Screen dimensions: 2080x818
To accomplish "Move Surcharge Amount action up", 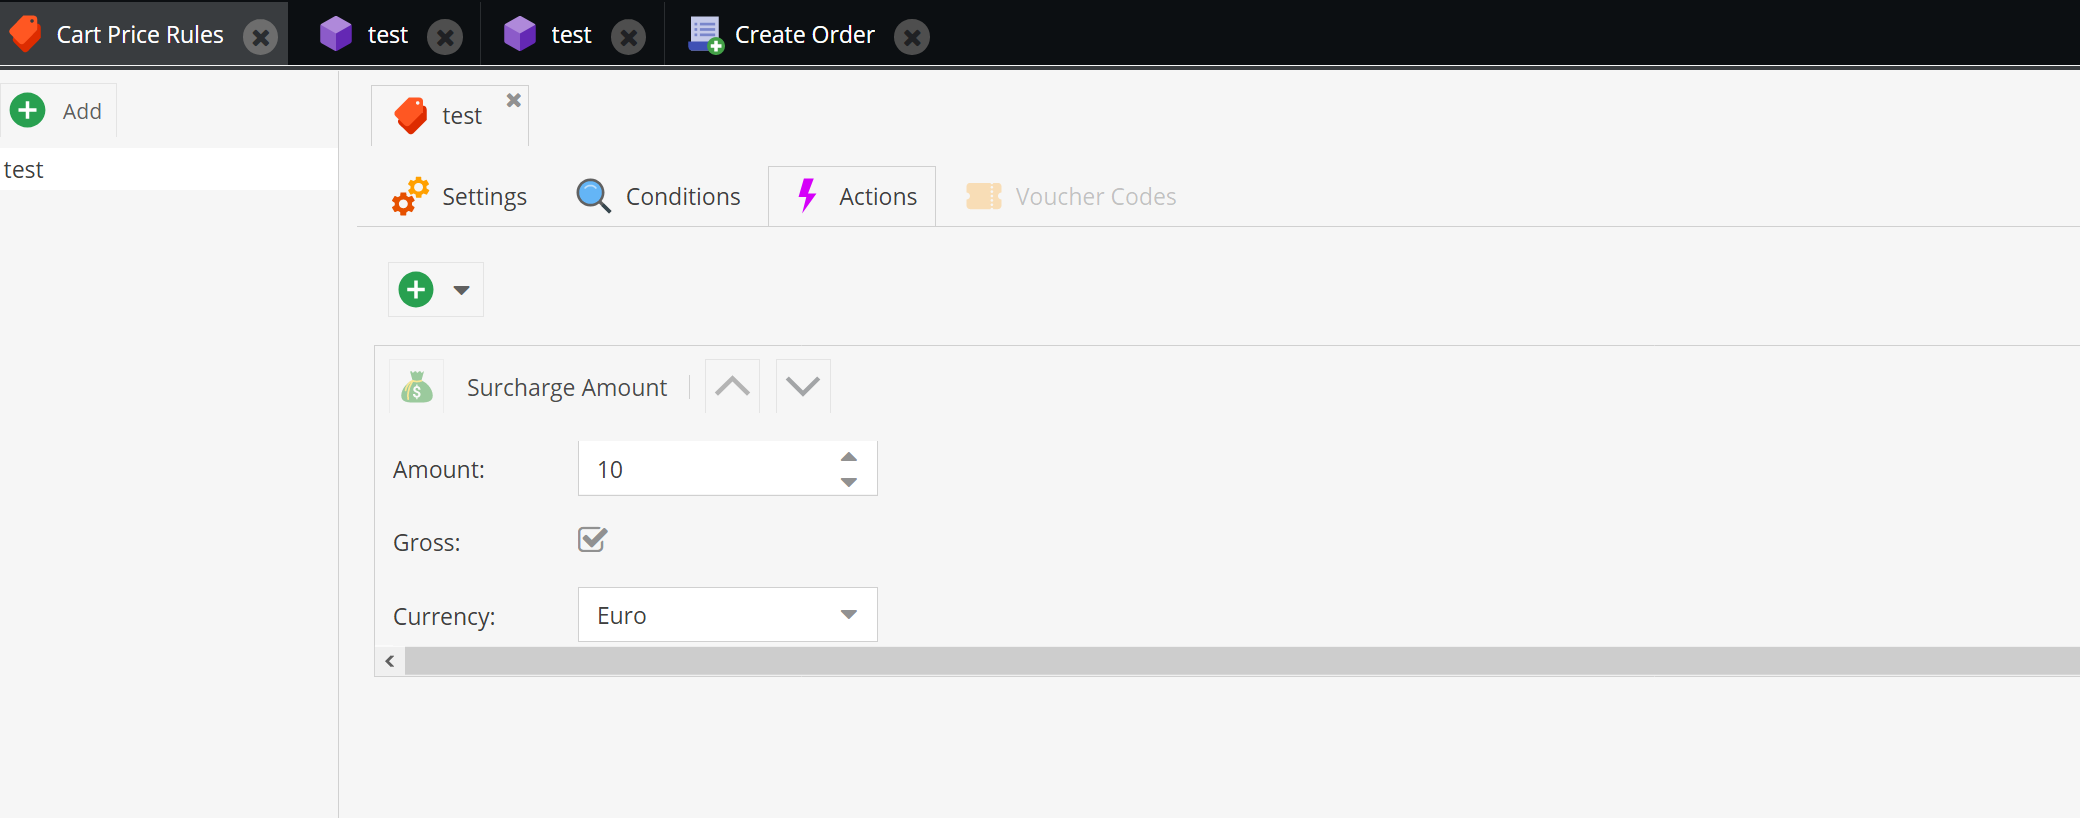I will pyautogui.click(x=732, y=386).
